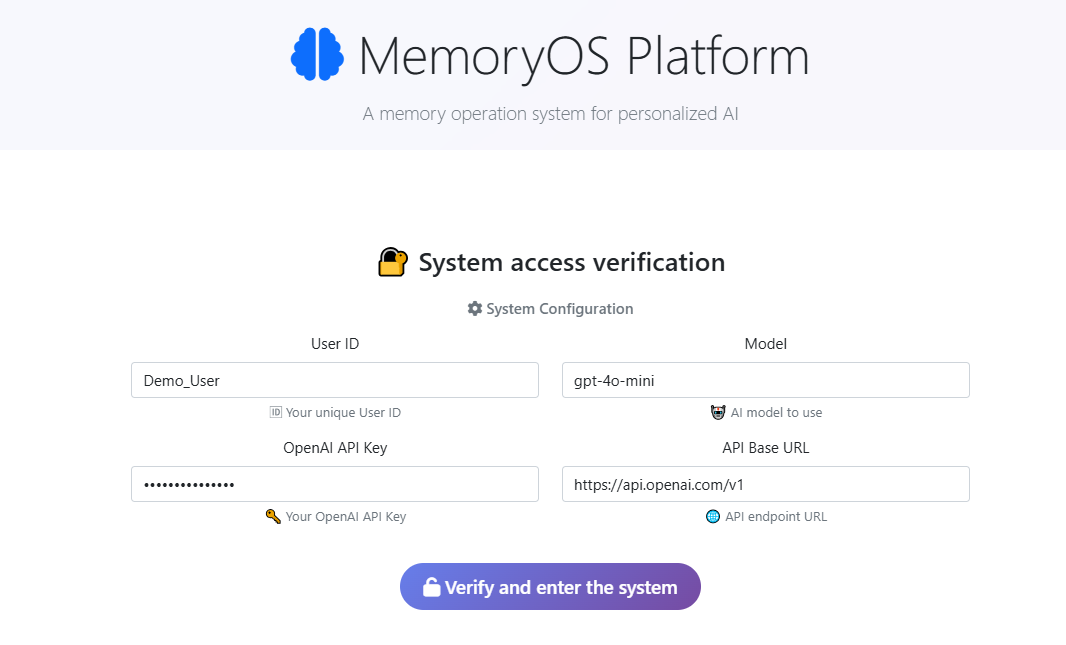Image resolution: width=1066 pixels, height=645 pixels.
Task: Click the robot face icon under Model field
Action: pos(717,412)
